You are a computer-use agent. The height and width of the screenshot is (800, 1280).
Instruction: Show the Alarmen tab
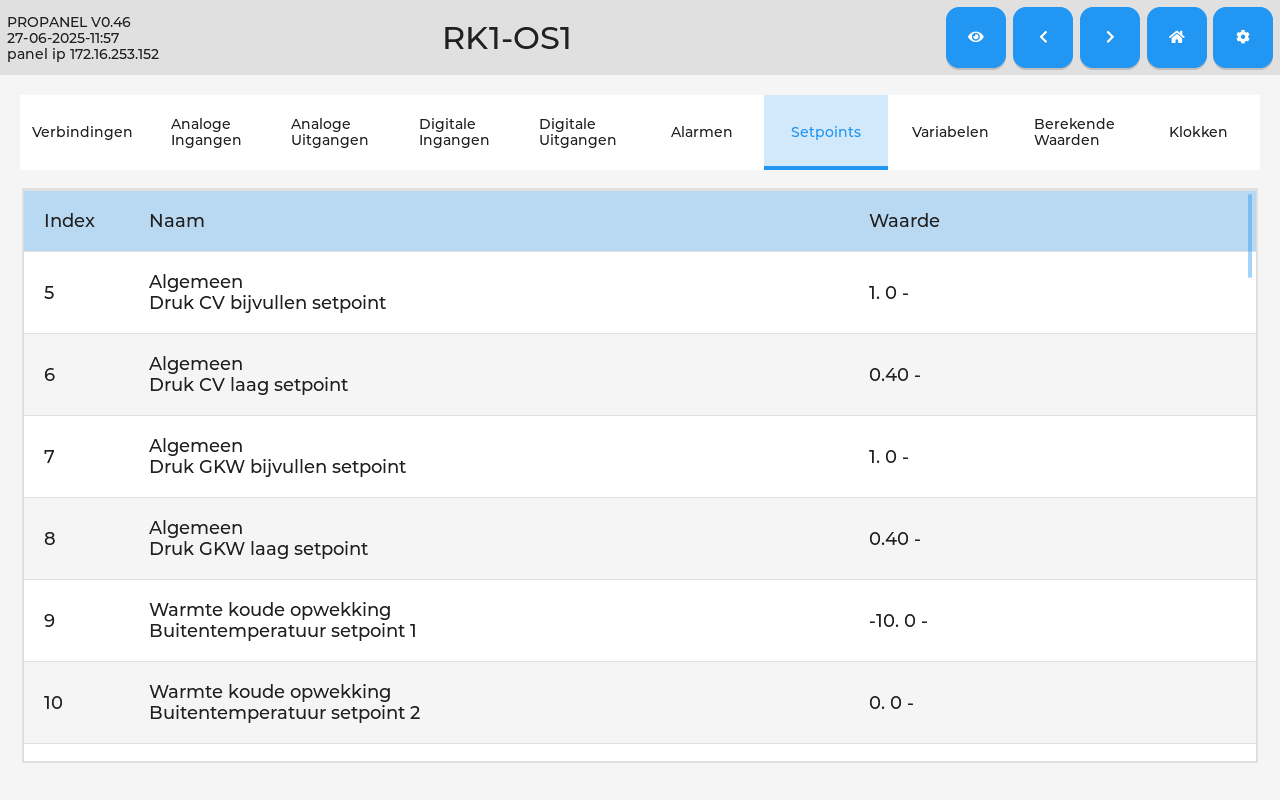[702, 132]
